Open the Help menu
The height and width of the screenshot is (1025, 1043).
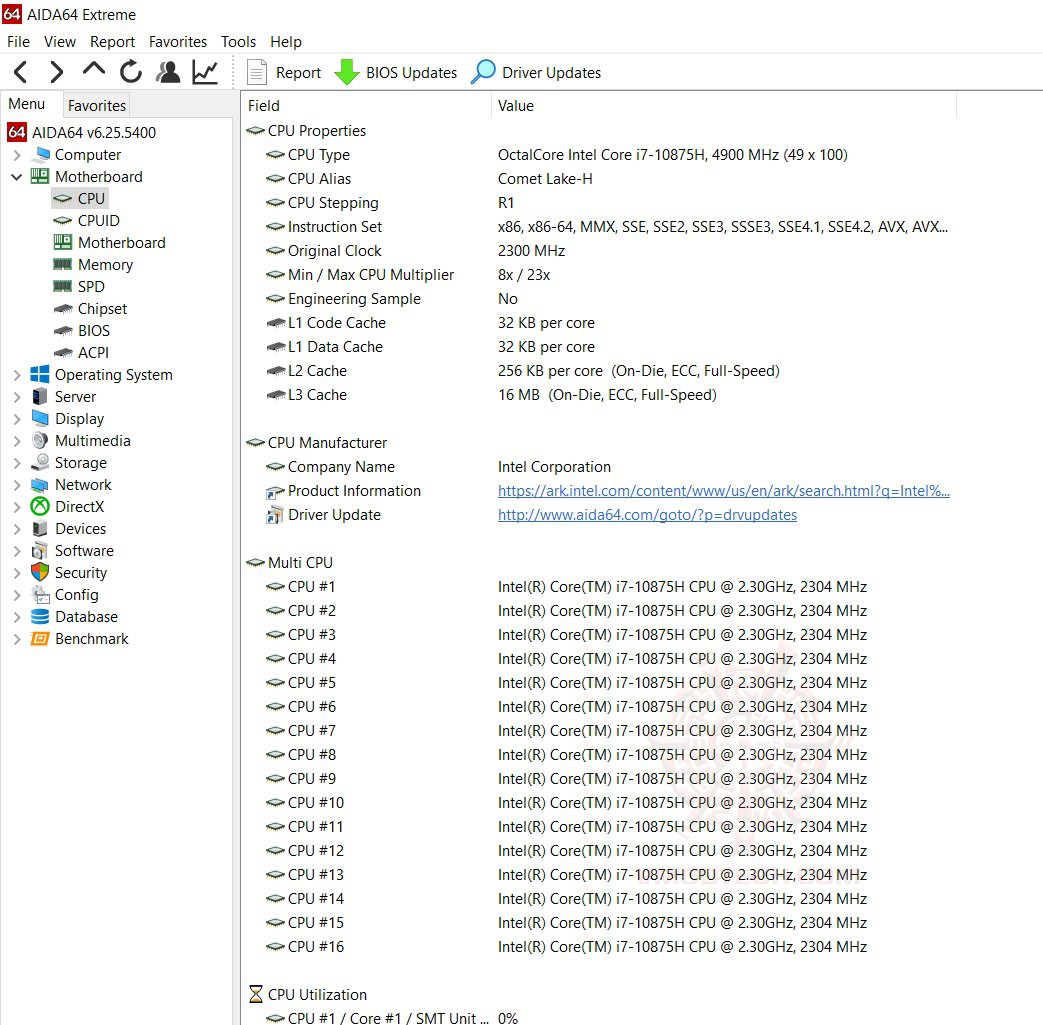285,42
